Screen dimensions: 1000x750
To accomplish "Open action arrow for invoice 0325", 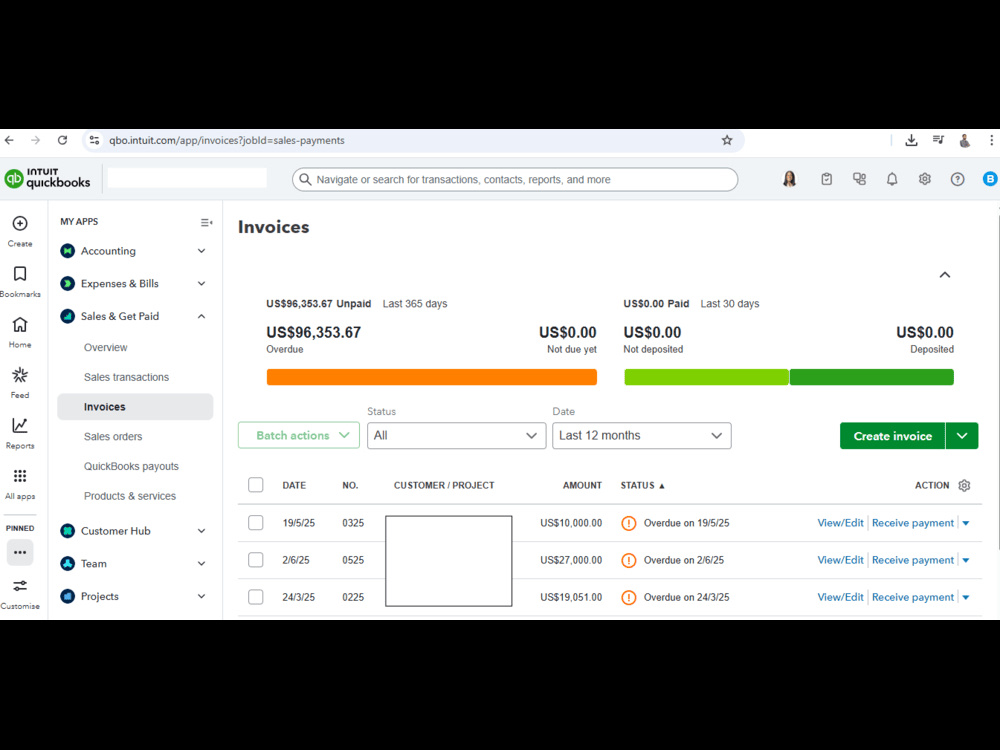I will (966, 523).
